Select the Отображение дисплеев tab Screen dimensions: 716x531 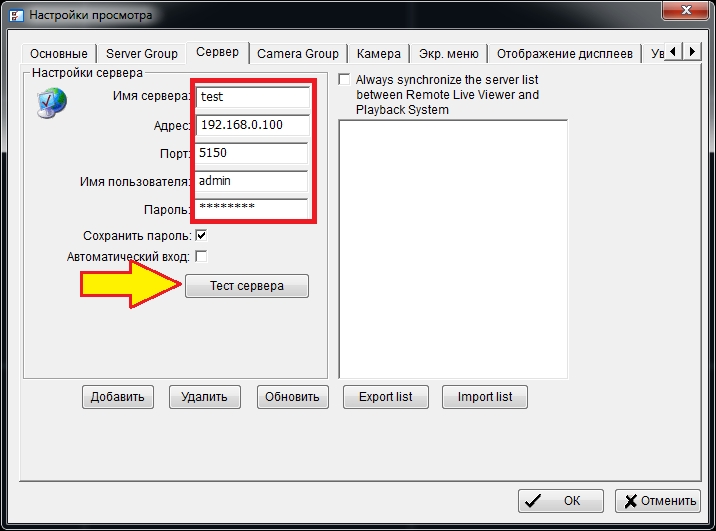(x=564, y=54)
